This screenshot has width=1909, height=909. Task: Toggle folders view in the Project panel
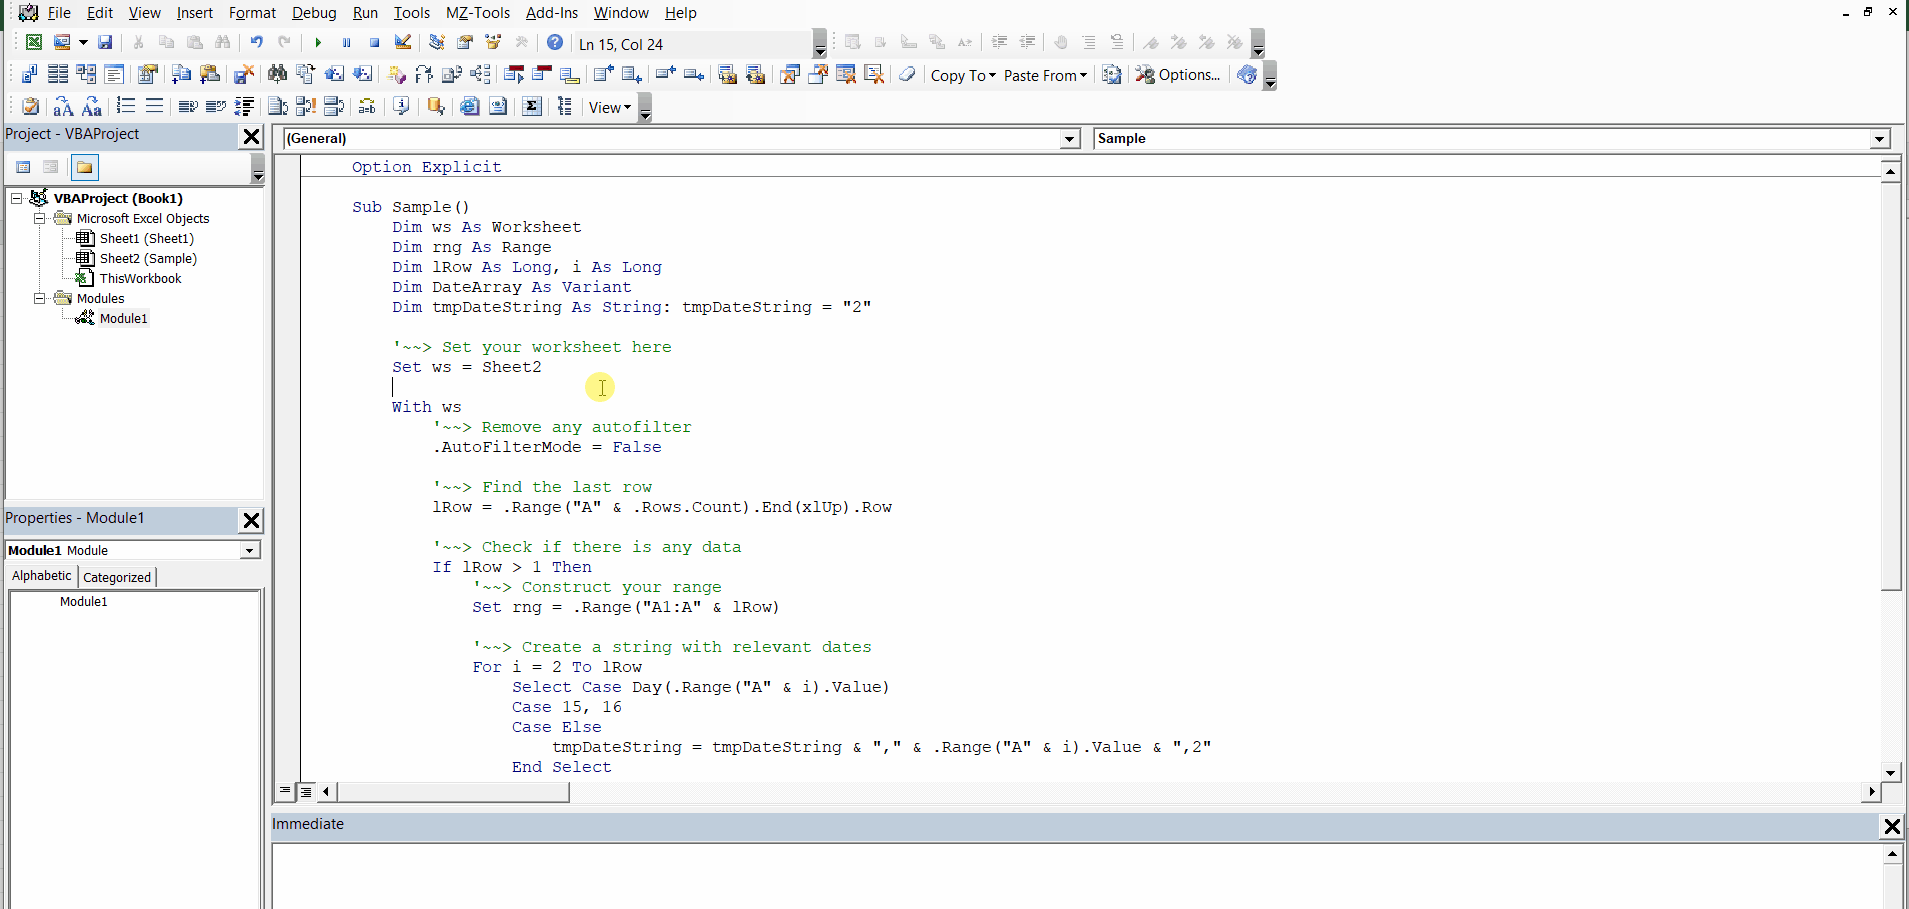tap(85, 167)
